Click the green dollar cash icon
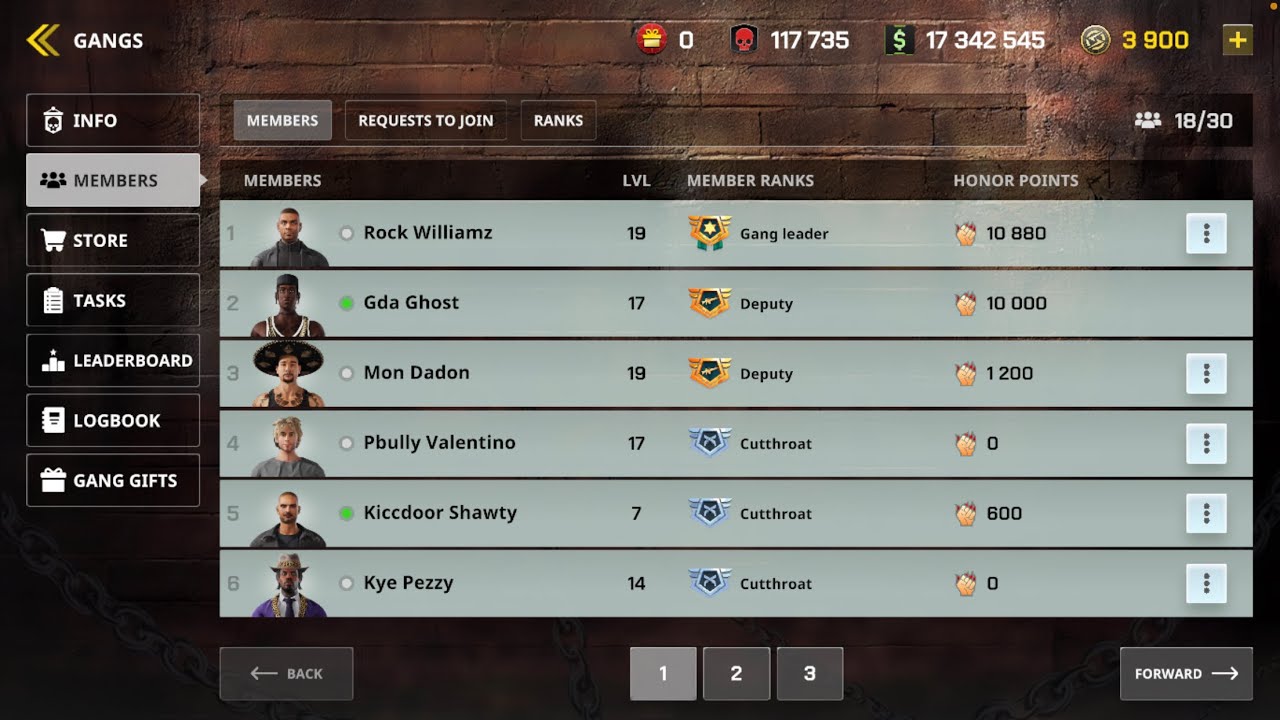 899,40
